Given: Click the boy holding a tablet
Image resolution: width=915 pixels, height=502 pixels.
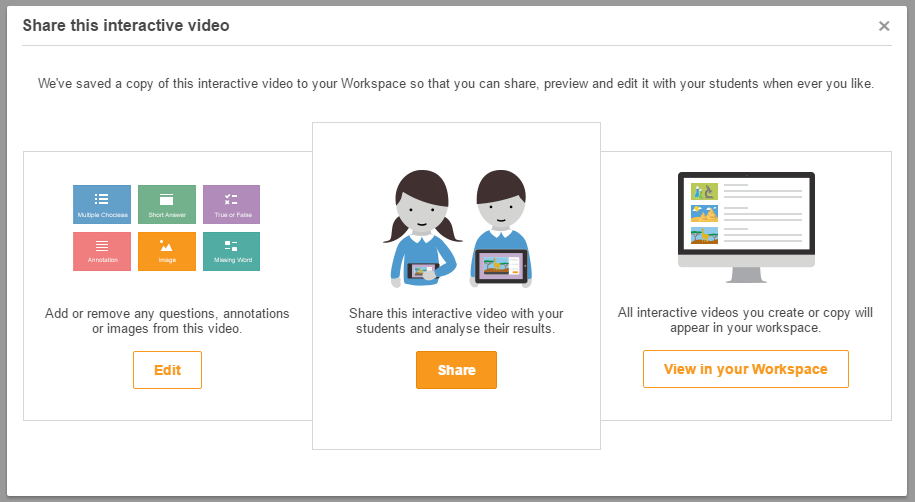Looking at the screenshot, I should pos(500,227).
